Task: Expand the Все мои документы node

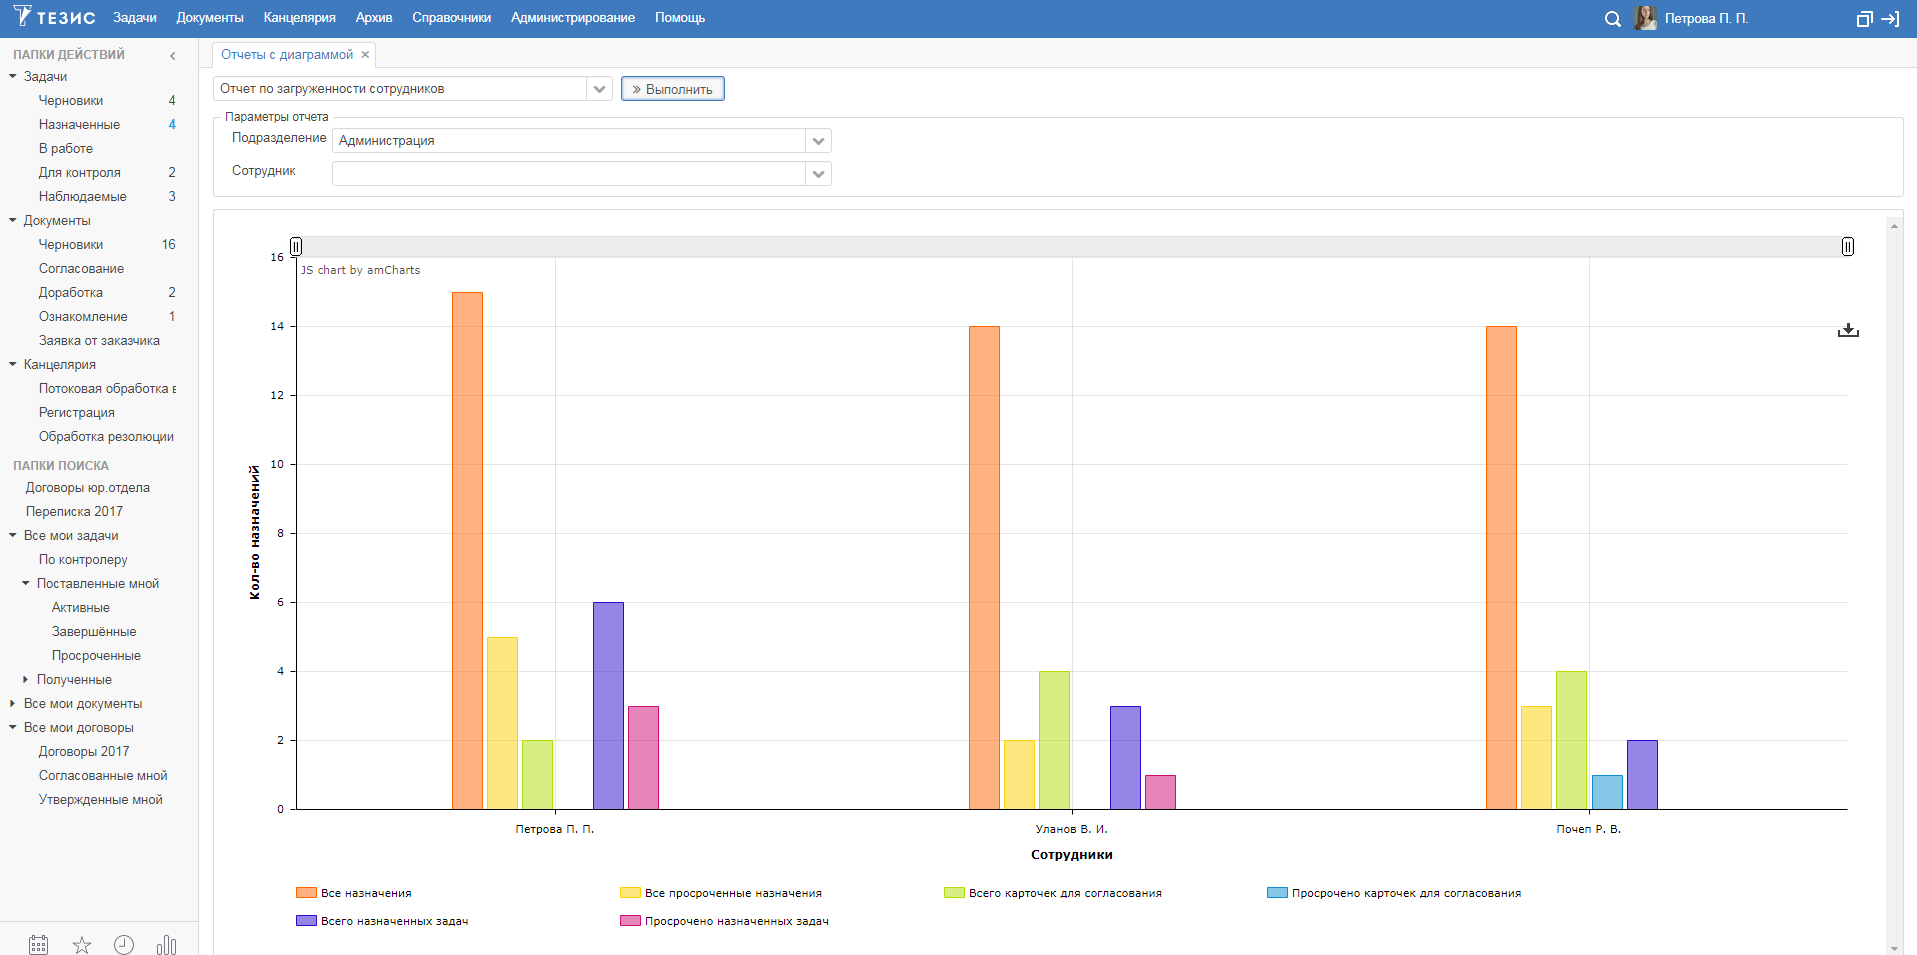Action: pyautogui.click(x=13, y=703)
